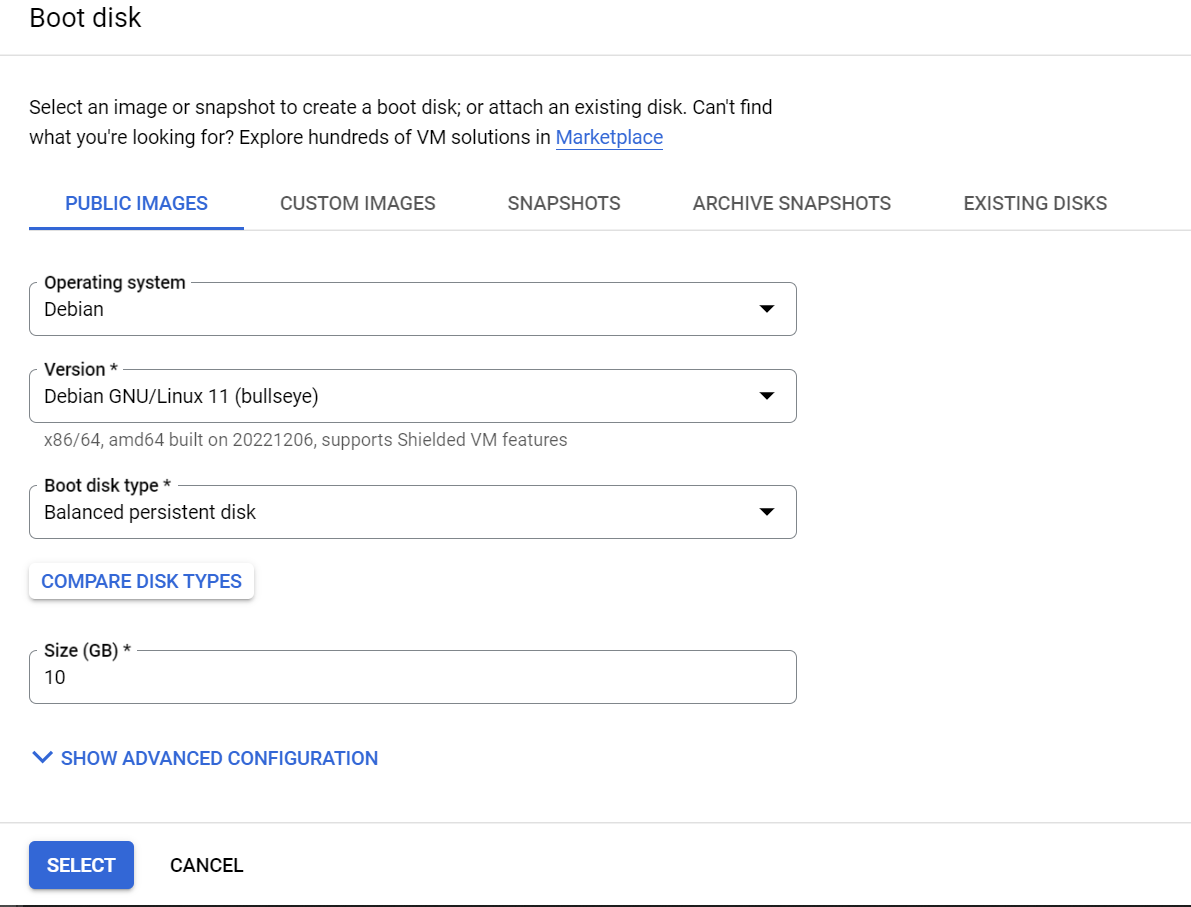
Task: Open the Balanced persistent disk type selector
Action: click(x=400, y=512)
